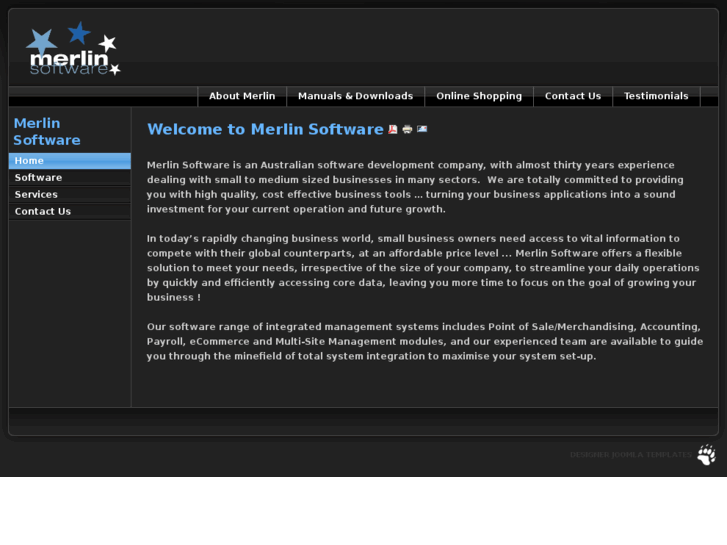Click the paw print icon in footer
Viewport: 727px width, 545px height.
coord(707,455)
